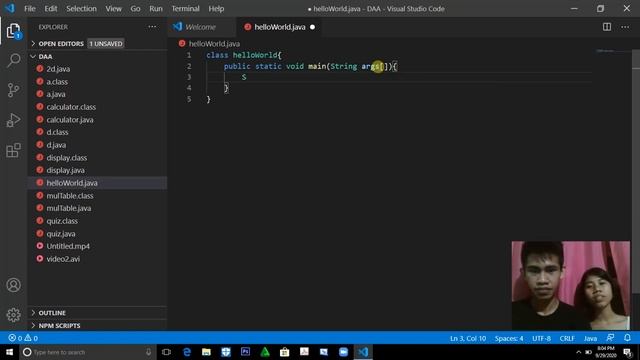Open 2d.java in the explorer

coord(97,69)
